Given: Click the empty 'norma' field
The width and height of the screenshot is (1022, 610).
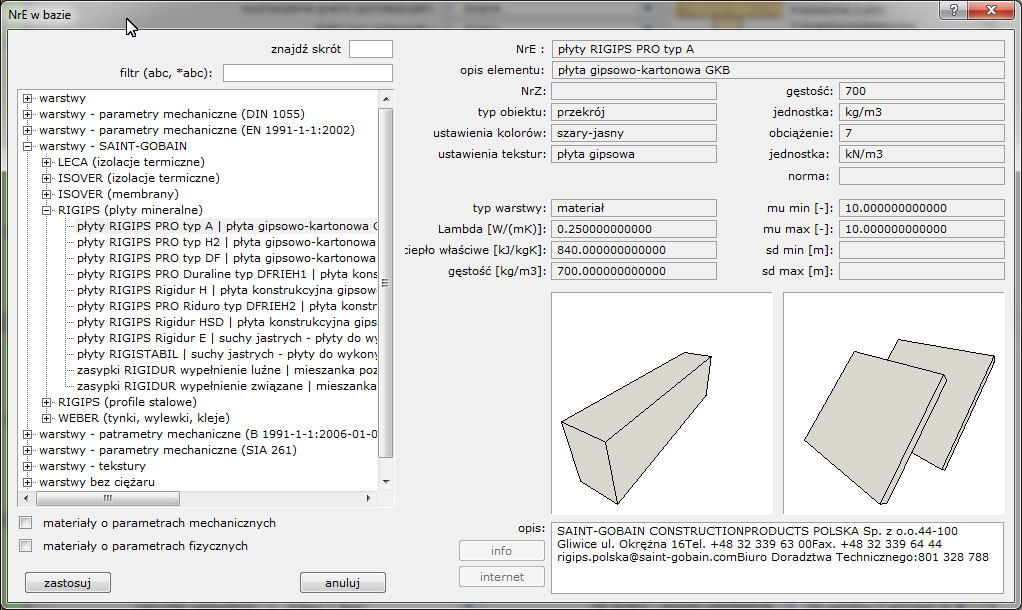Looking at the screenshot, I should coord(922,176).
